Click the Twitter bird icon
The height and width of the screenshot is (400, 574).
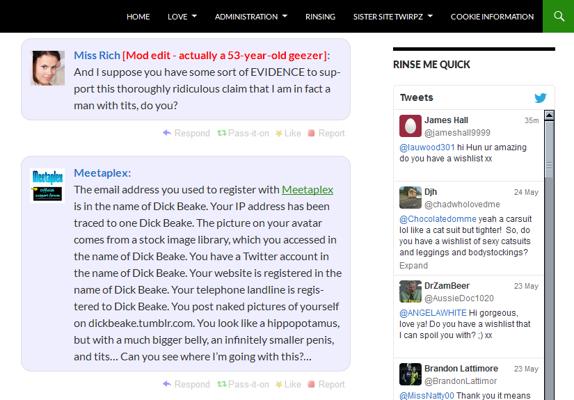pyautogui.click(x=540, y=98)
